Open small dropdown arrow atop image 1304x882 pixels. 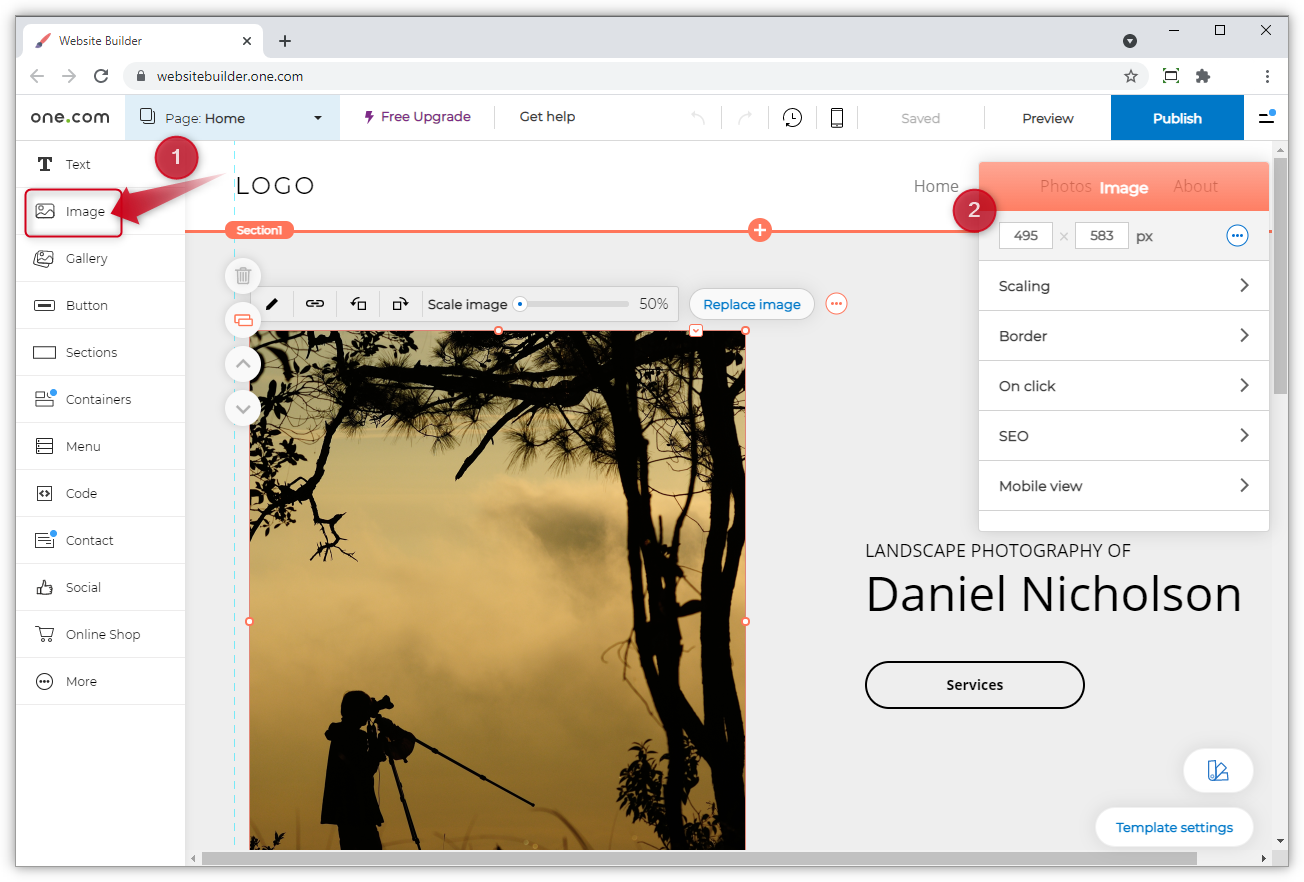696,330
